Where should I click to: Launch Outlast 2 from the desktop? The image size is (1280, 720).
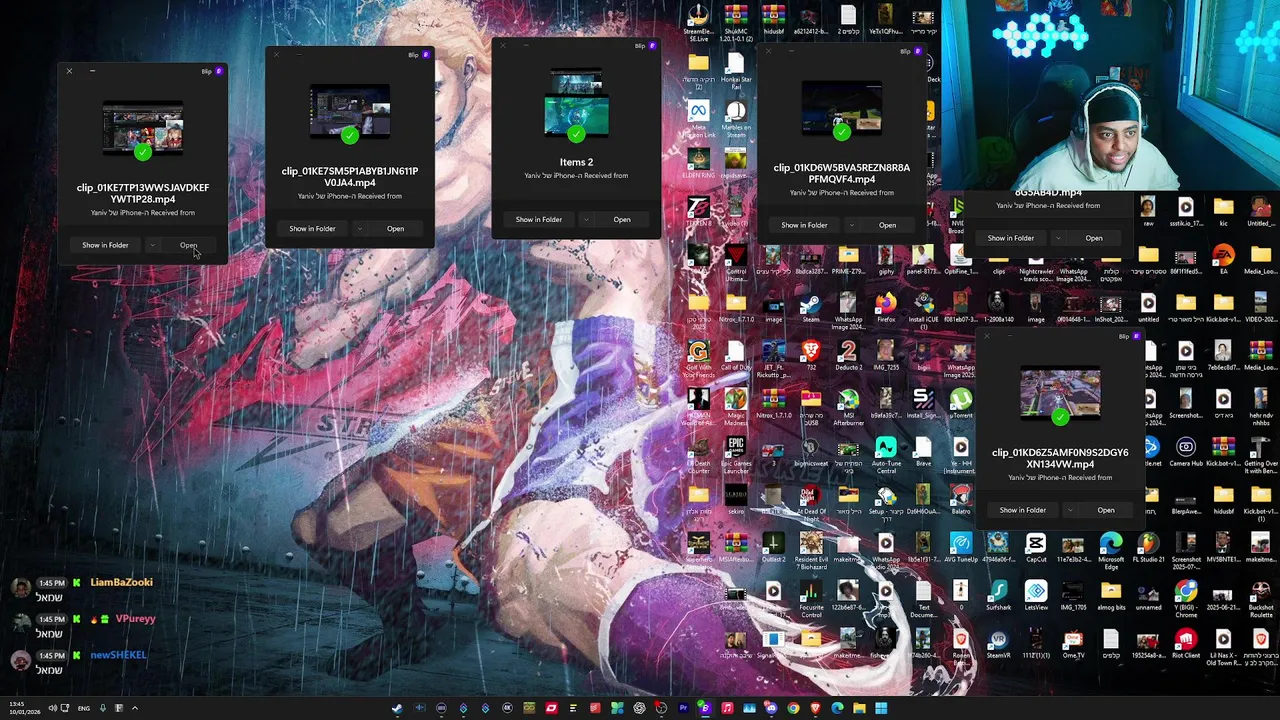773,547
